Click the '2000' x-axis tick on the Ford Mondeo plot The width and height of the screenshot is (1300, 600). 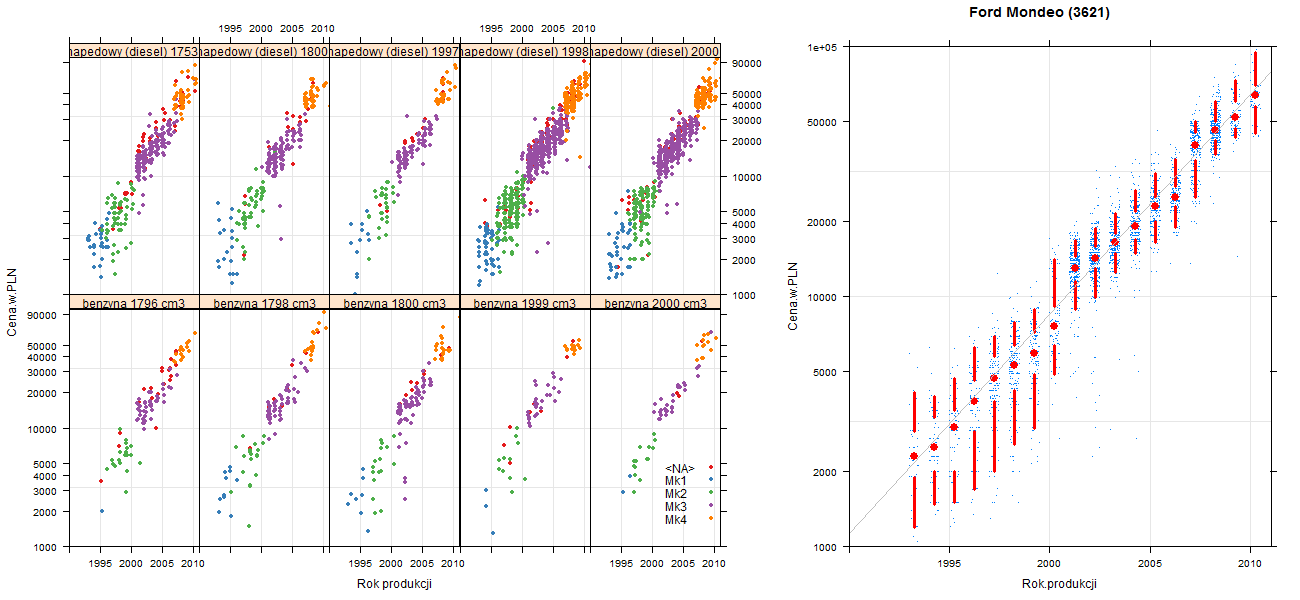[x=1049, y=563]
